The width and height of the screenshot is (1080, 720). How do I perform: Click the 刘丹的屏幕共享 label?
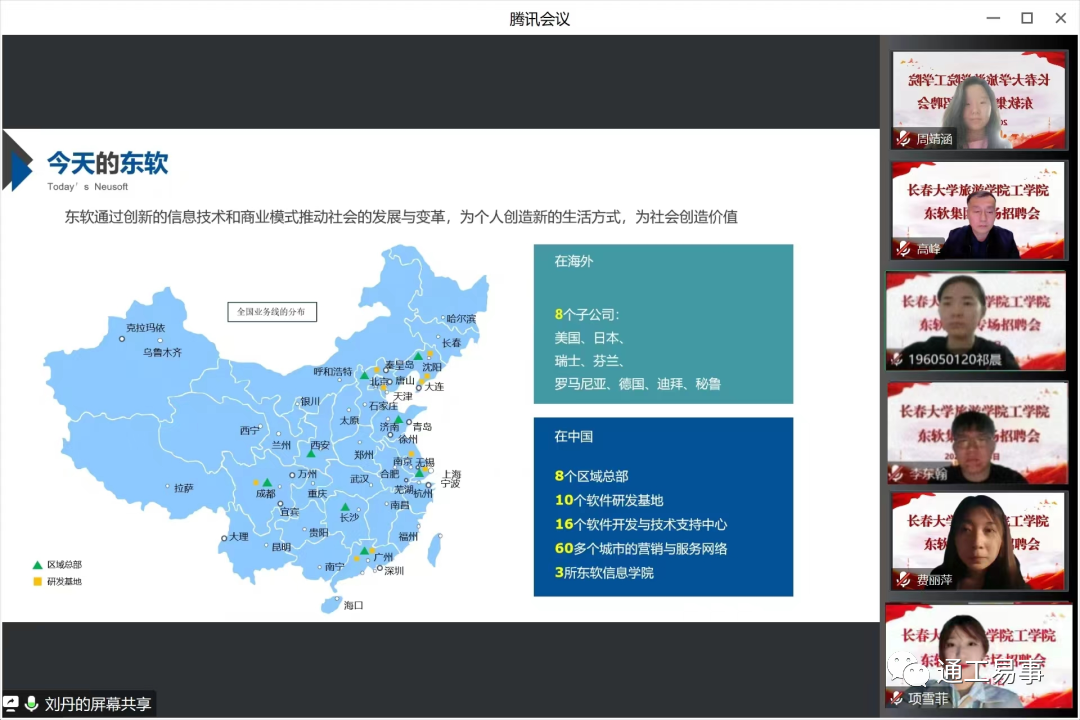coord(98,704)
